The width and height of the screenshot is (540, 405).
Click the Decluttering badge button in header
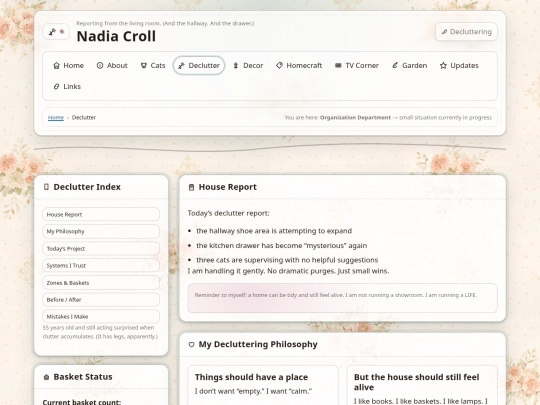click(466, 32)
